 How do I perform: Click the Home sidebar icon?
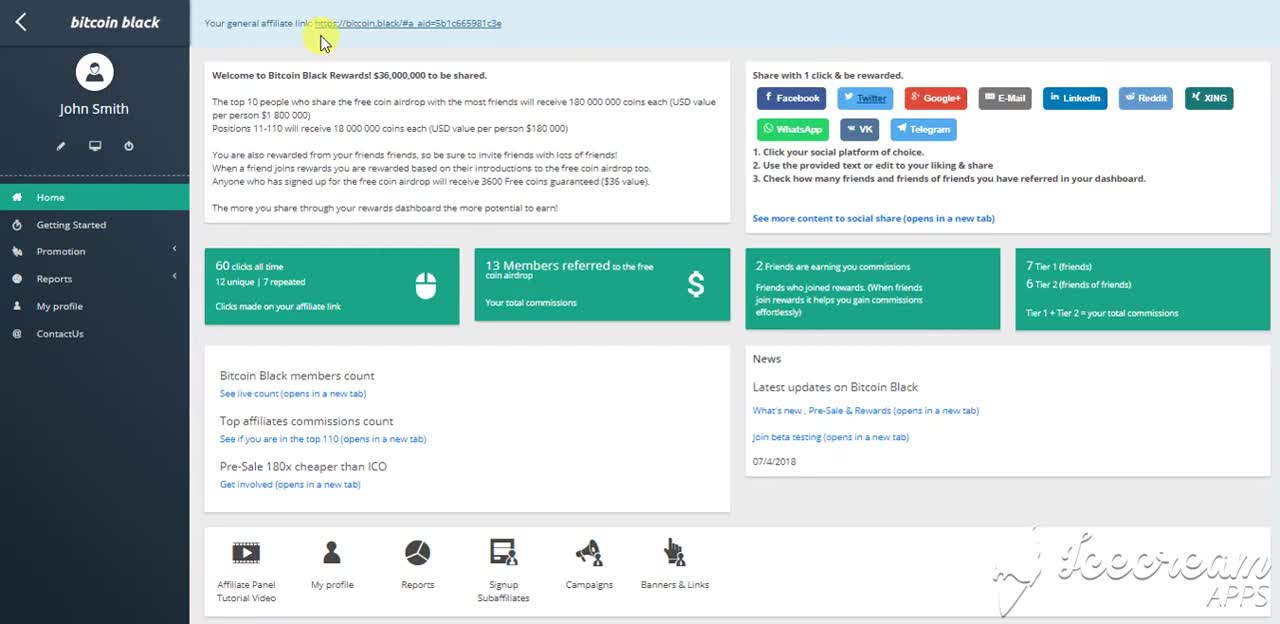coord(17,197)
